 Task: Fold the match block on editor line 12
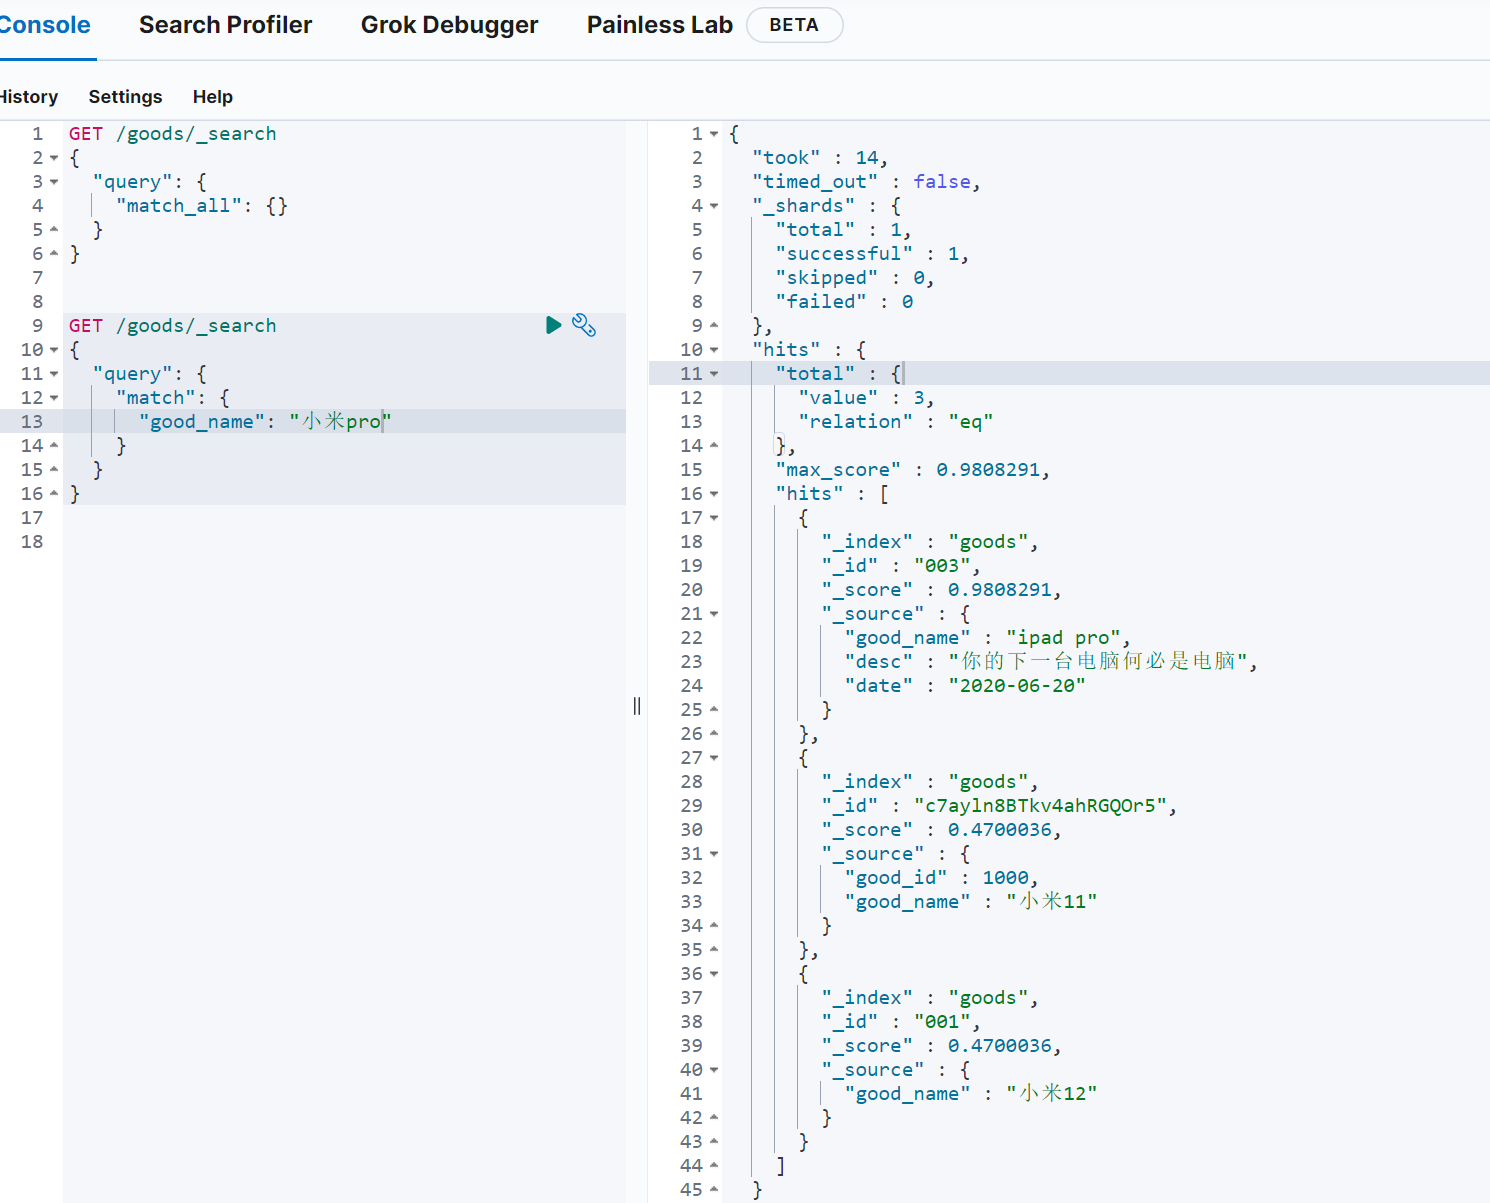click(54, 398)
